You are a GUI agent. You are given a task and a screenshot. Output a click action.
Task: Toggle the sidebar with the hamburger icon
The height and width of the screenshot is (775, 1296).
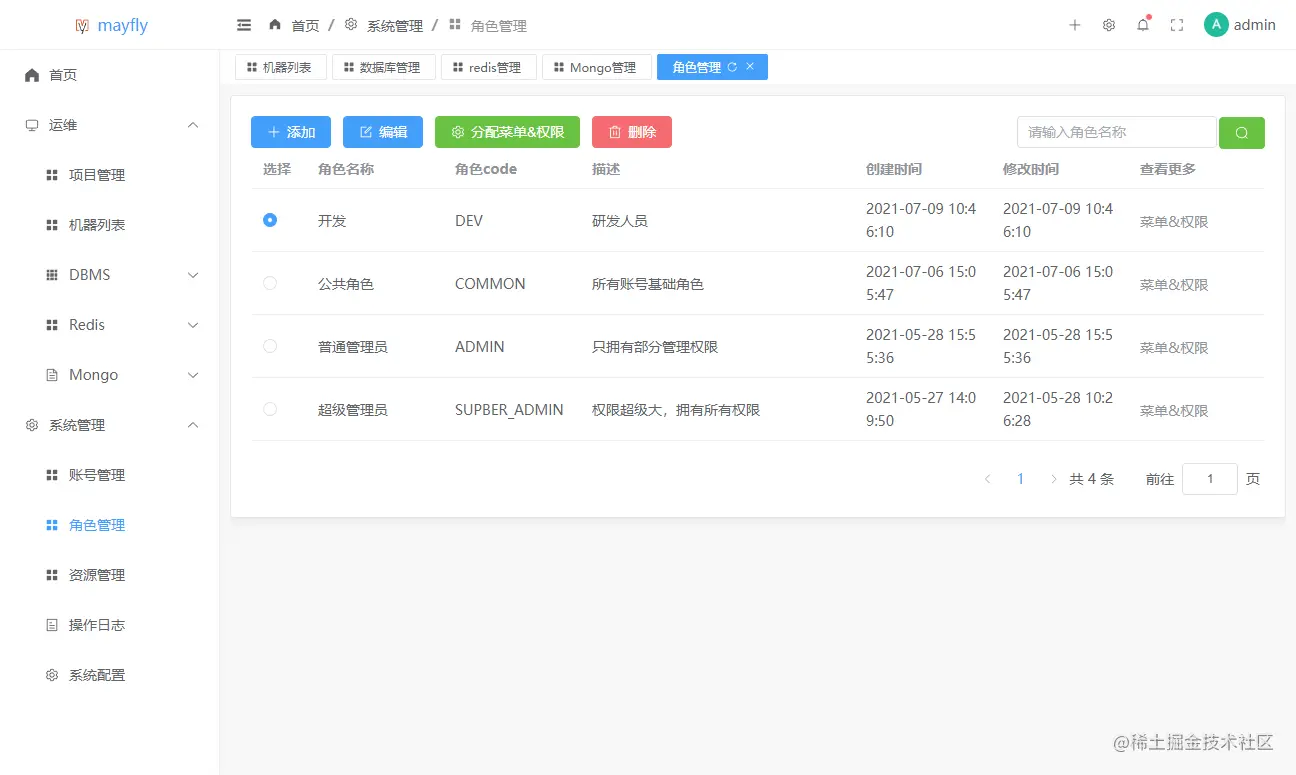(x=243, y=24)
